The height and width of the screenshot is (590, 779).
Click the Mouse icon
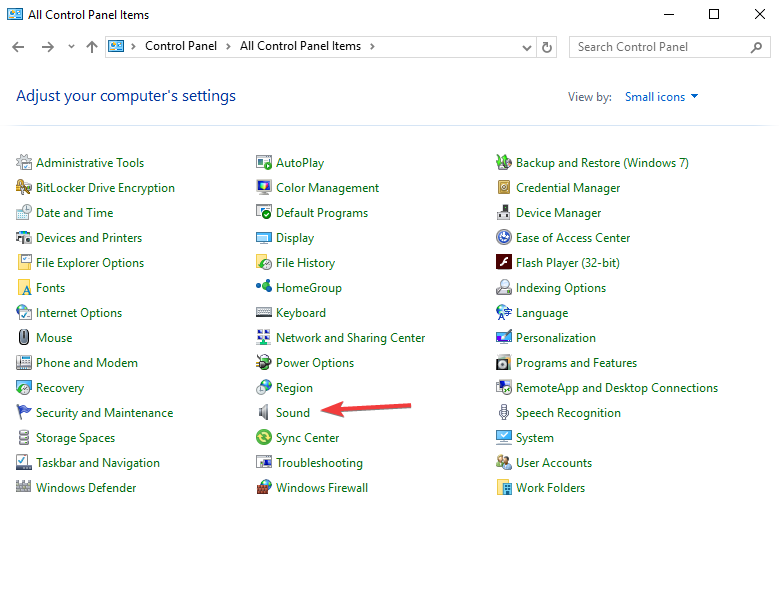pyautogui.click(x=23, y=337)
